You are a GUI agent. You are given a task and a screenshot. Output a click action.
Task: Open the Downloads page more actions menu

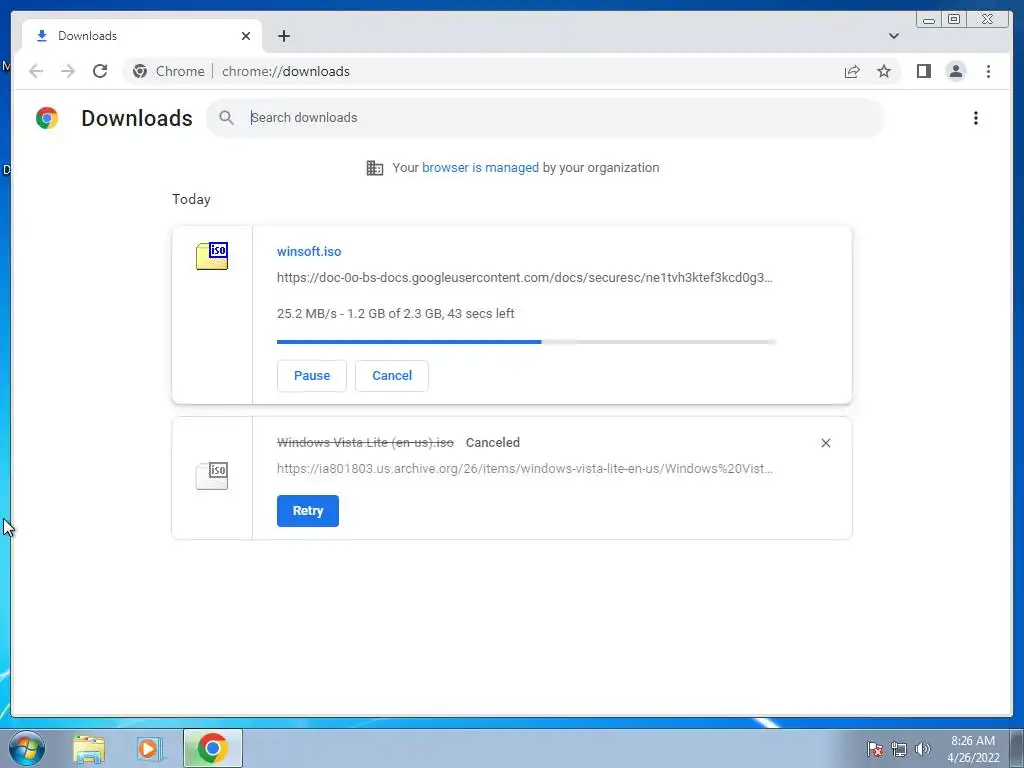pos(976,118)
